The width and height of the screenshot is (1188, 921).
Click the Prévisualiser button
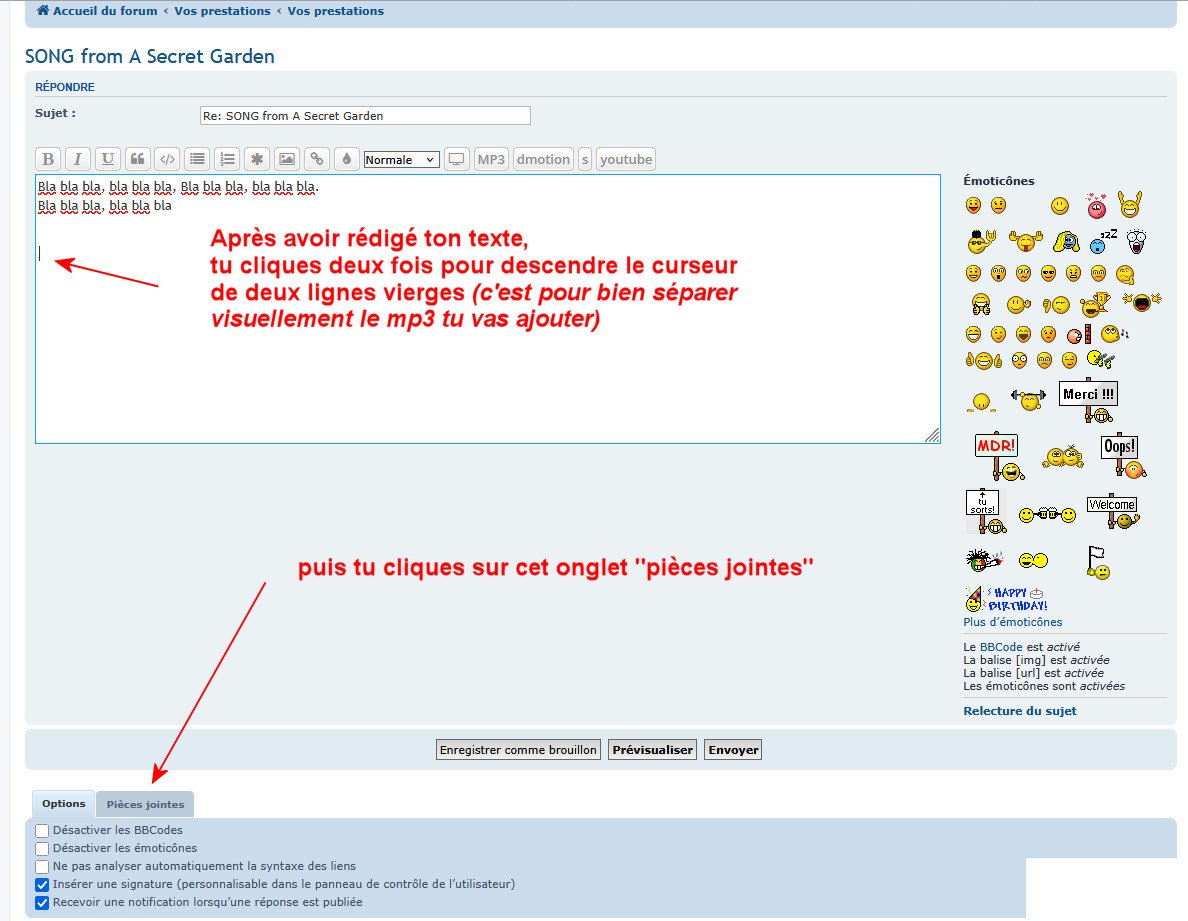click(x=652, y=750)
